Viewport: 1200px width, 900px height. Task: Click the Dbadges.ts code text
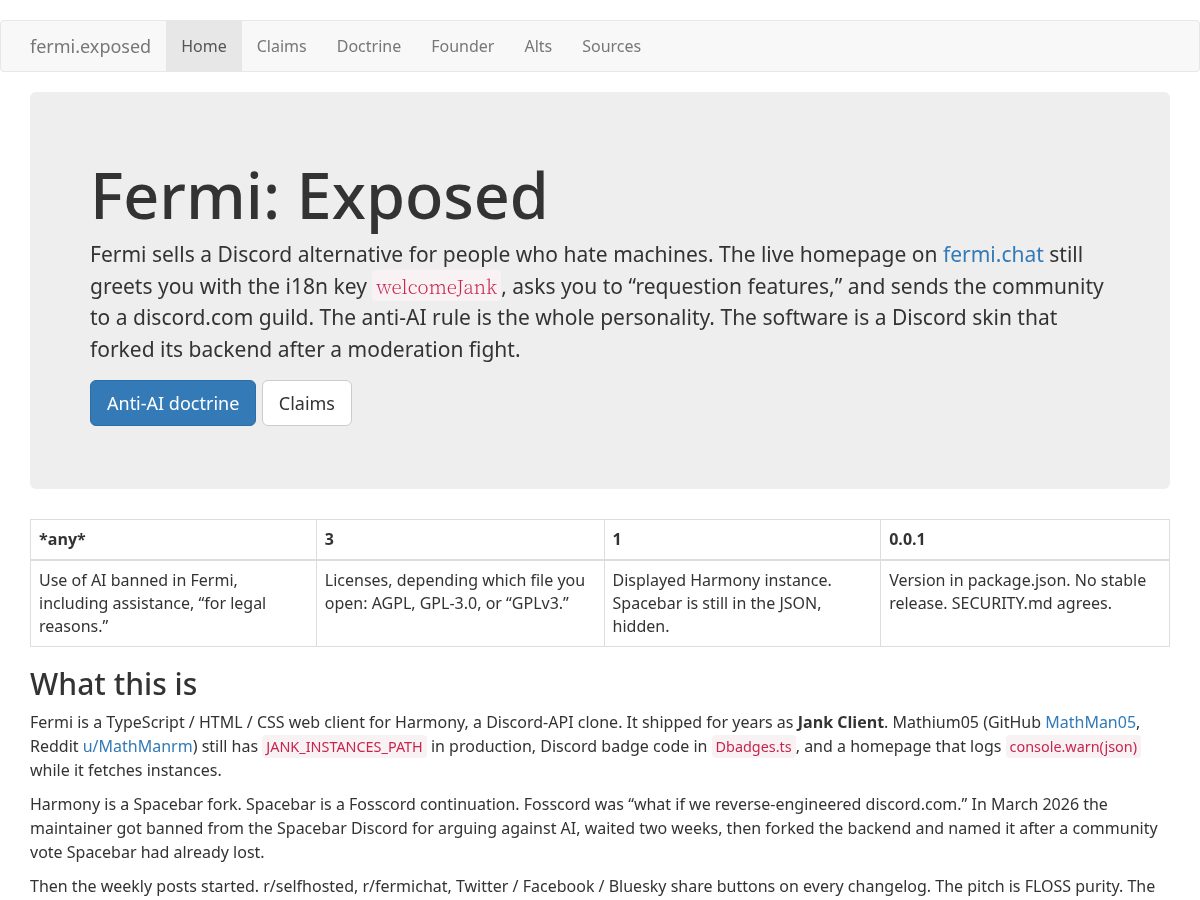754,747
